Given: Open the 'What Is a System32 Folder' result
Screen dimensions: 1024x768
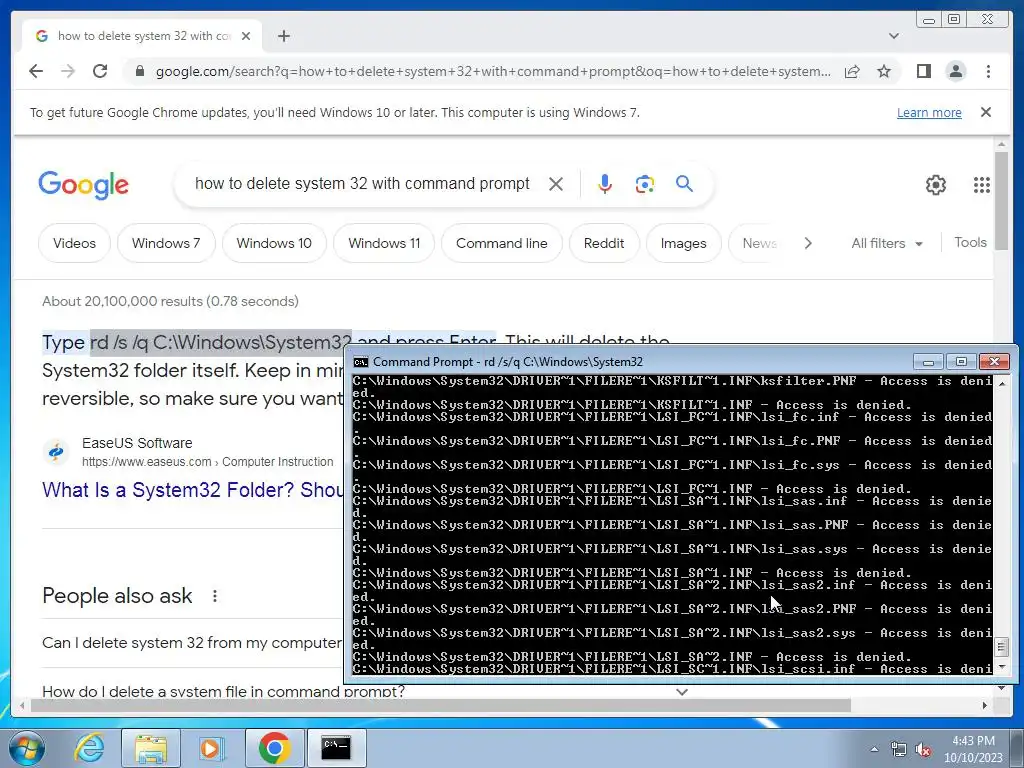Looking at the screenshot, I should coord(193,490).
